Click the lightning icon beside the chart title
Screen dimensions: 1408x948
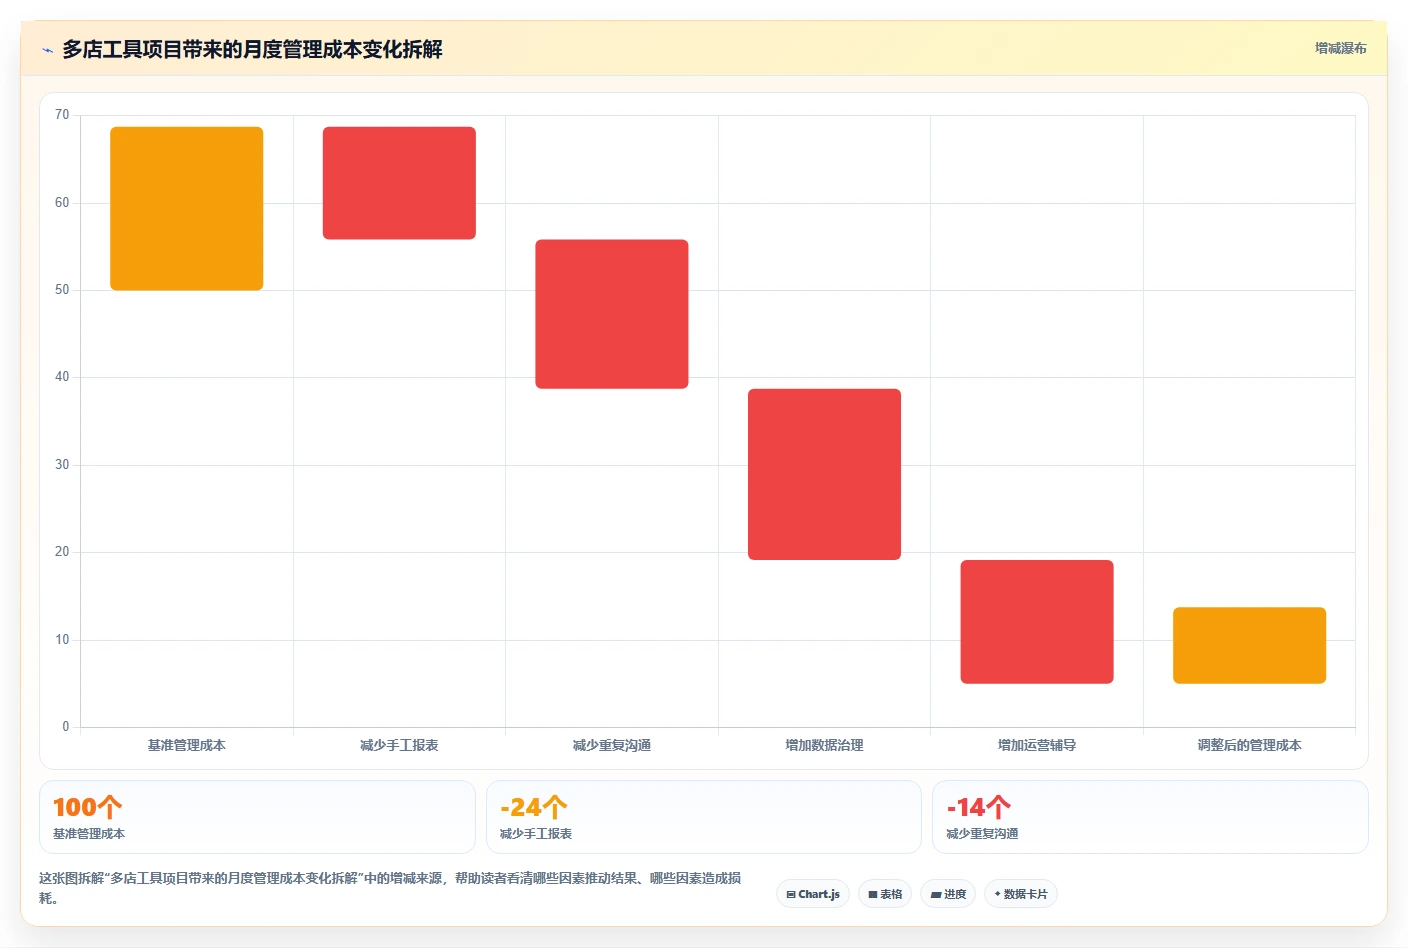(x=47, y=50)
